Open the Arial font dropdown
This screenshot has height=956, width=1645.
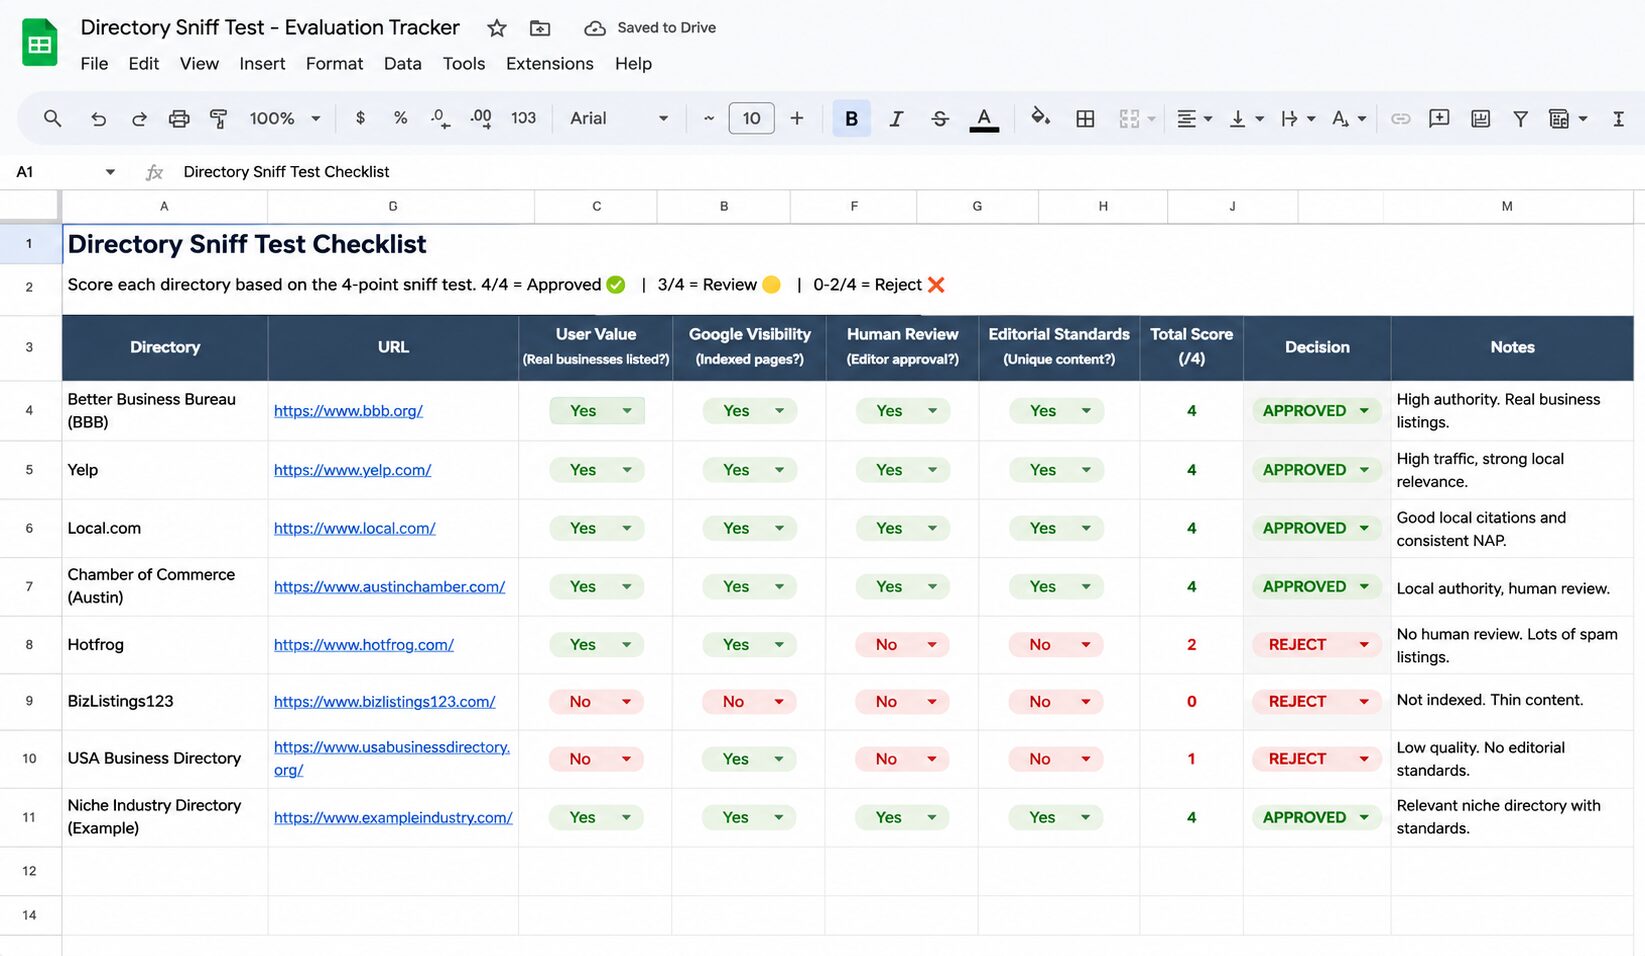(619, 118)
